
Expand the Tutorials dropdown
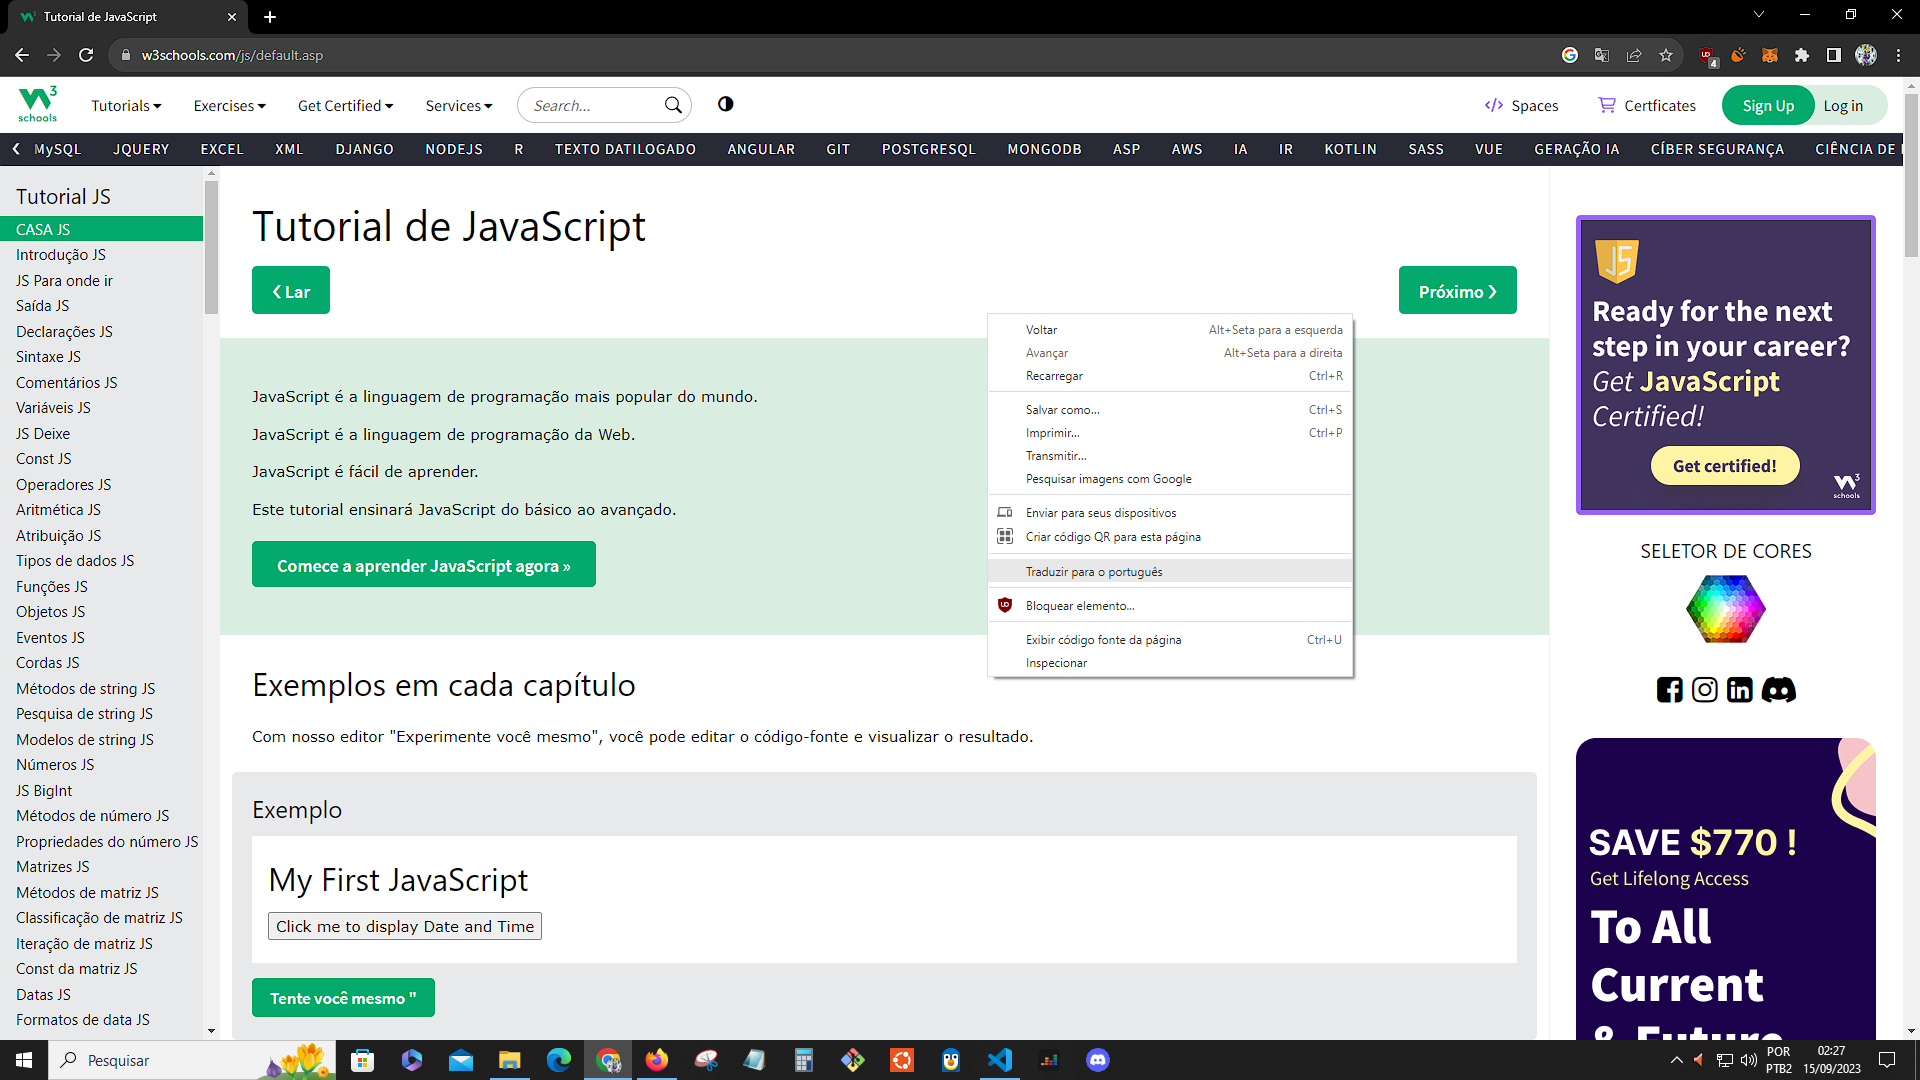click(126, 105)
